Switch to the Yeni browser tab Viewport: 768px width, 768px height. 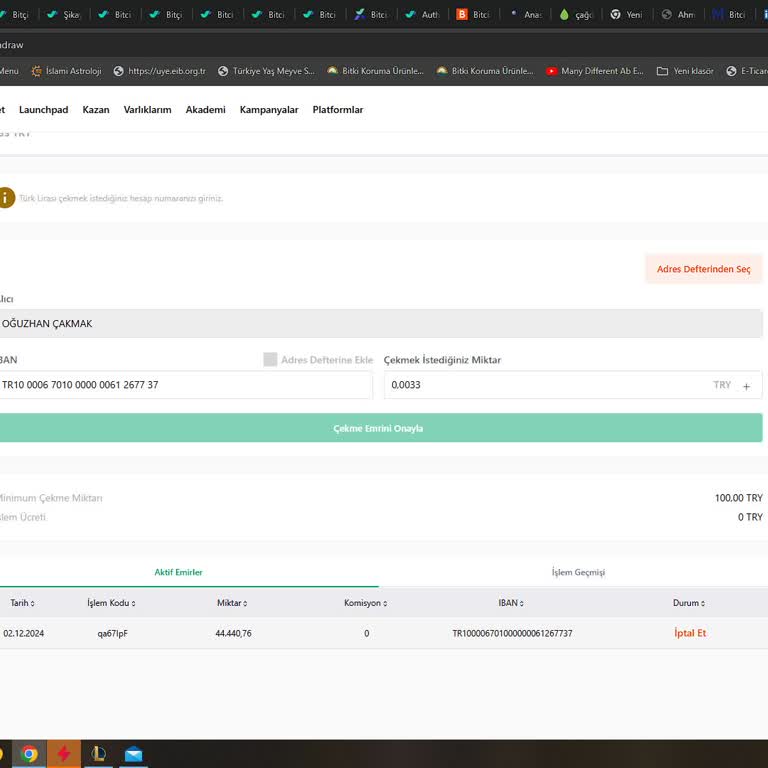click(627, 15)
